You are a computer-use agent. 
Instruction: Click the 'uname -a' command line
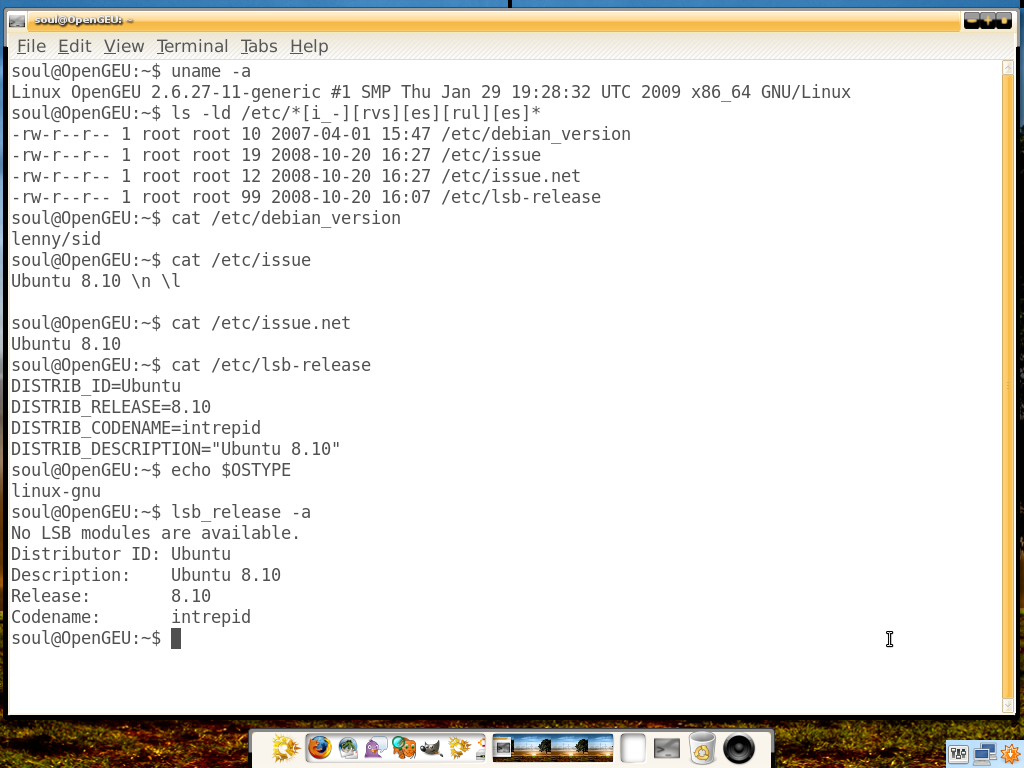(131, 71)
